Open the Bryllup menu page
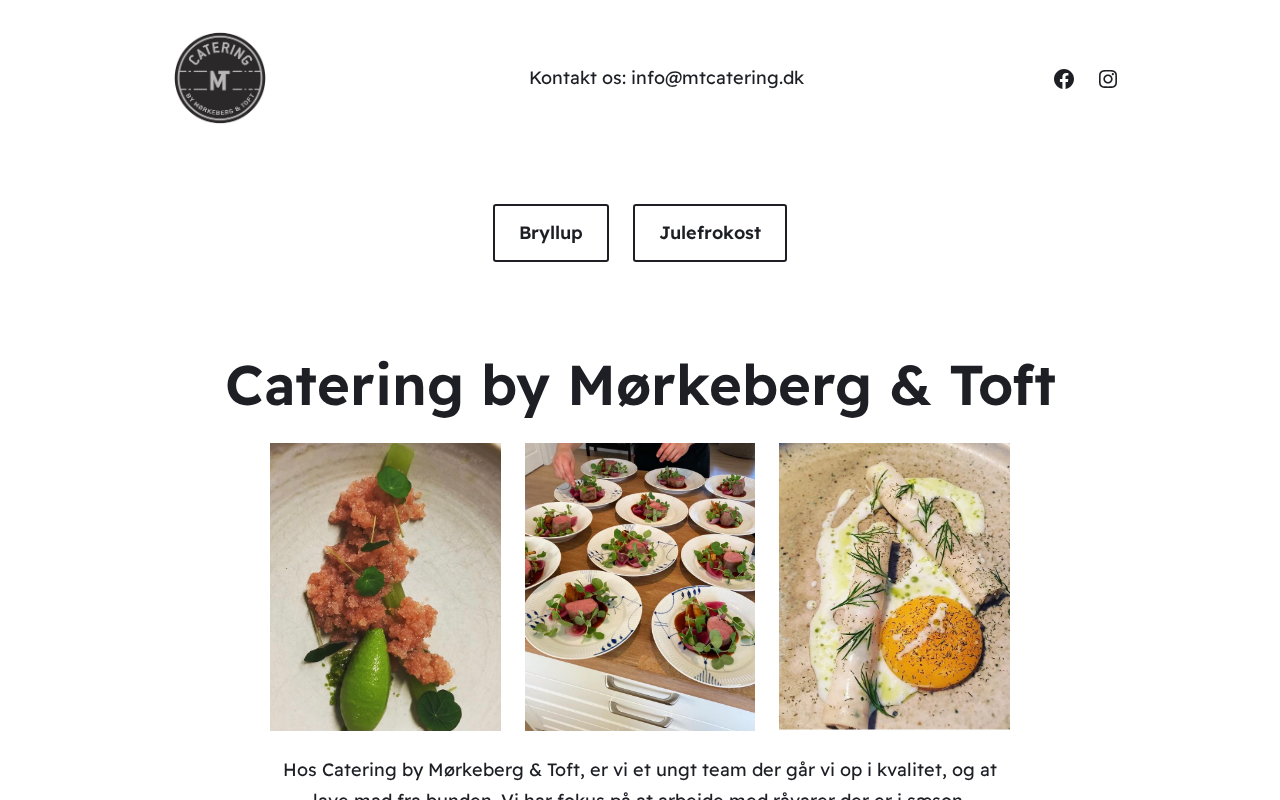 tap(551, 233)
